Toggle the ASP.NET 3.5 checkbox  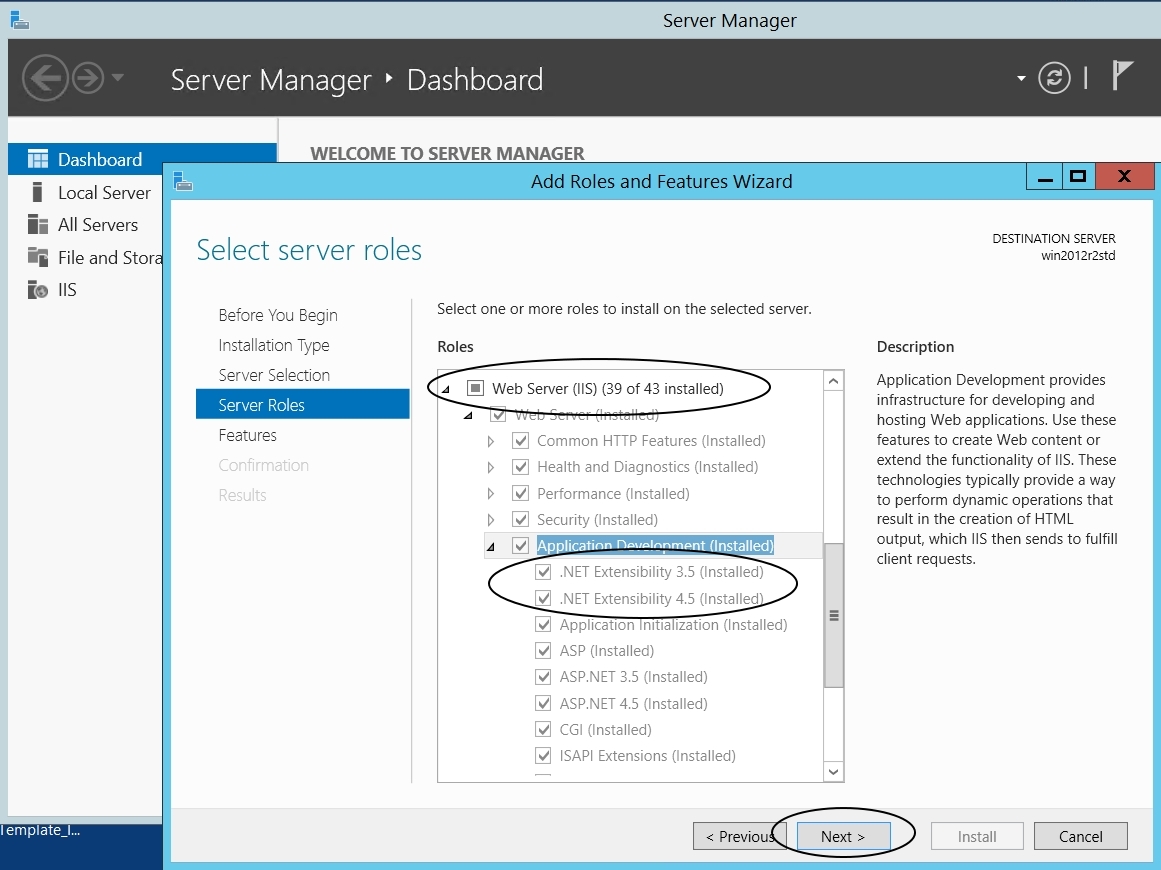pyautogui.click(x=543, y=677)
